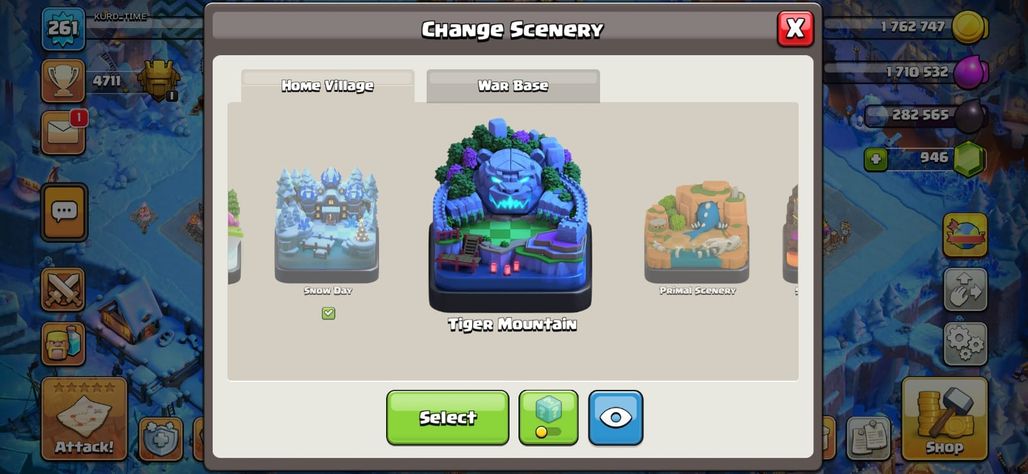Click the level 261 experience badge

(64, 28)
